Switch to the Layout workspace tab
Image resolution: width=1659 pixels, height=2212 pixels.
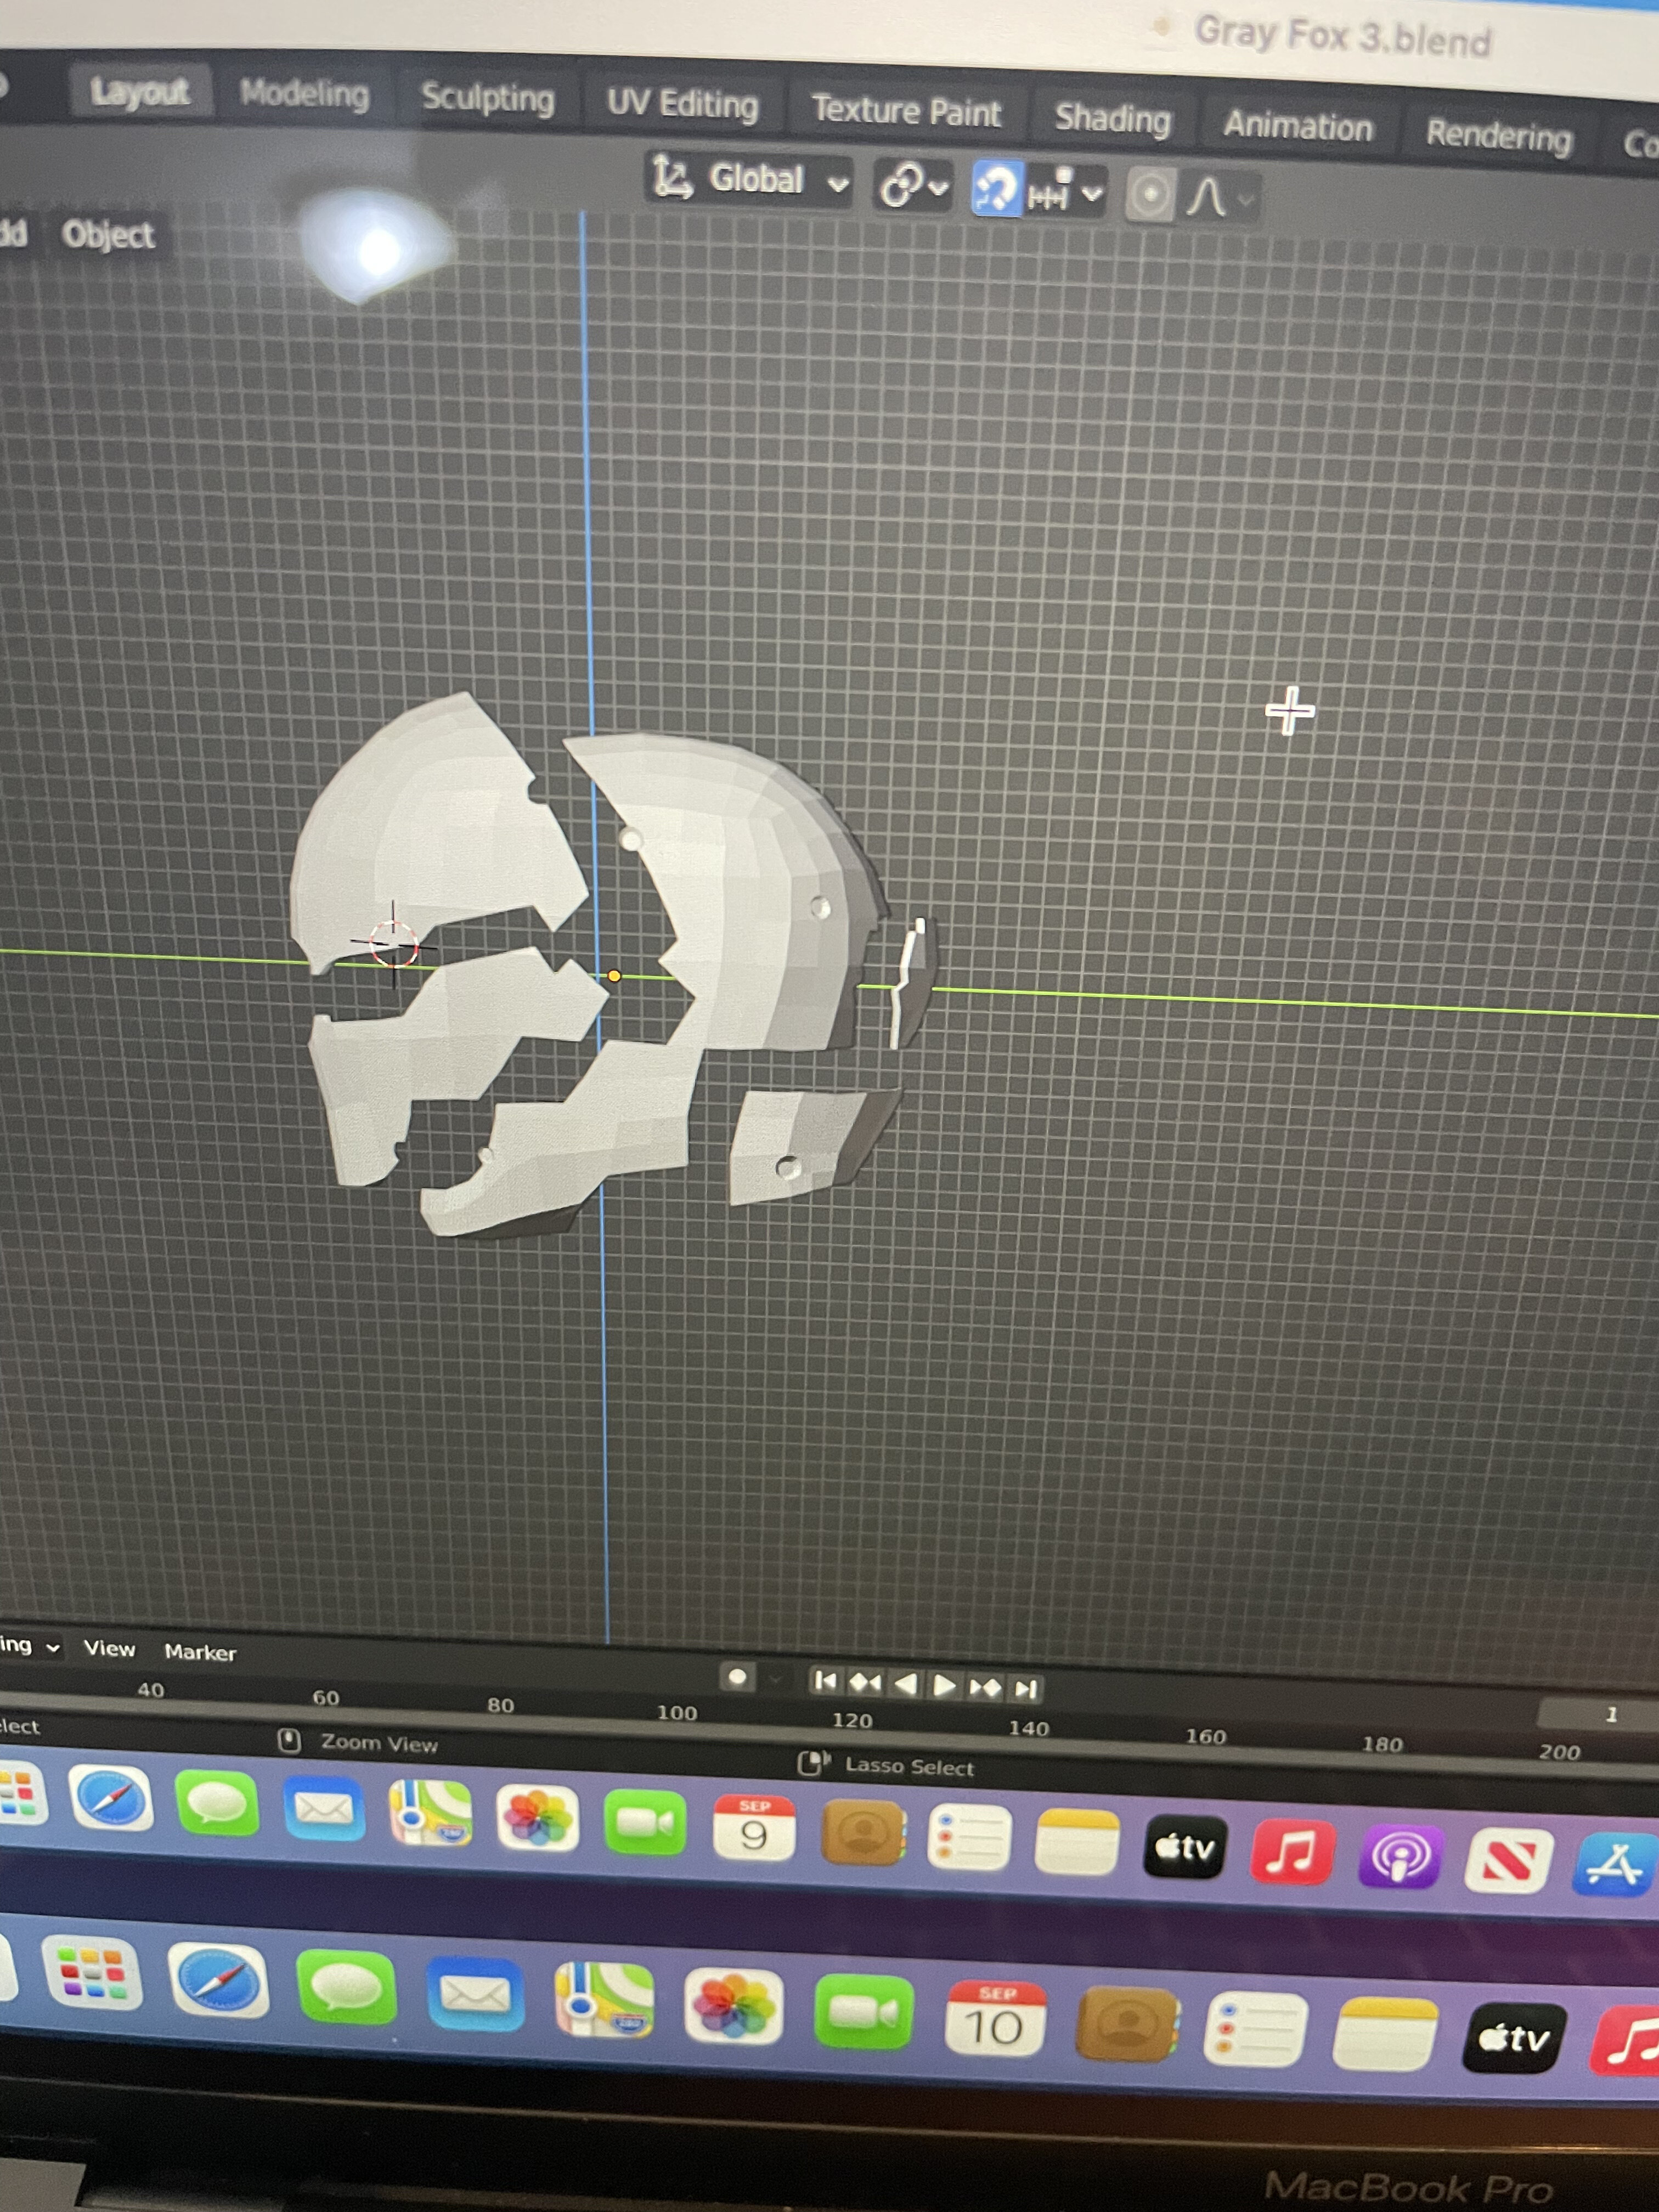pos(140,92)
